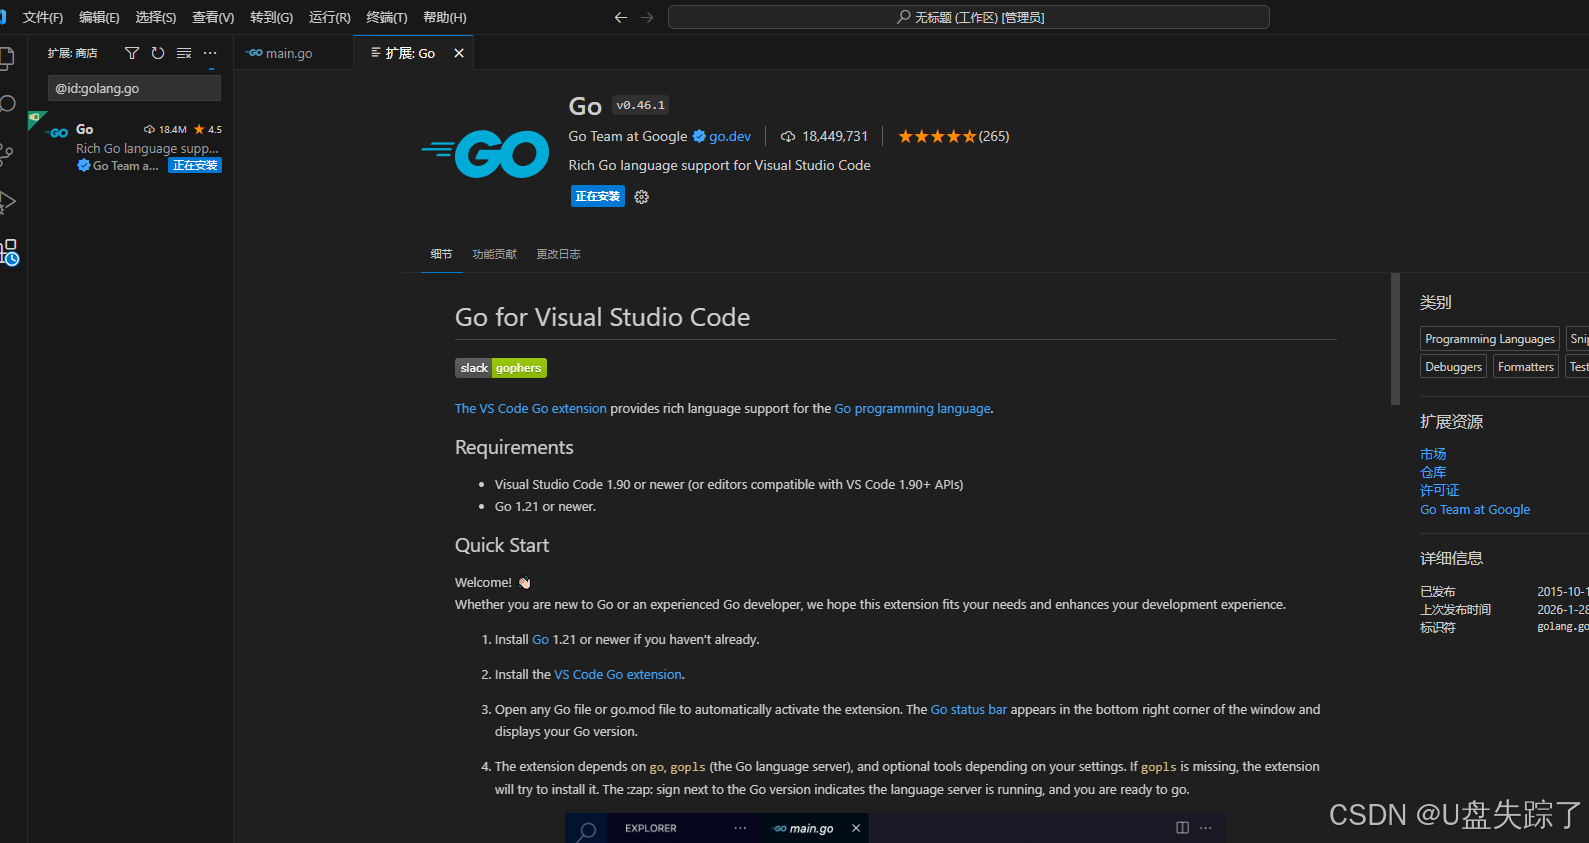
Task: Open extensions panel more actions menu
Action: pyautogui.click(x=210, y=53)
